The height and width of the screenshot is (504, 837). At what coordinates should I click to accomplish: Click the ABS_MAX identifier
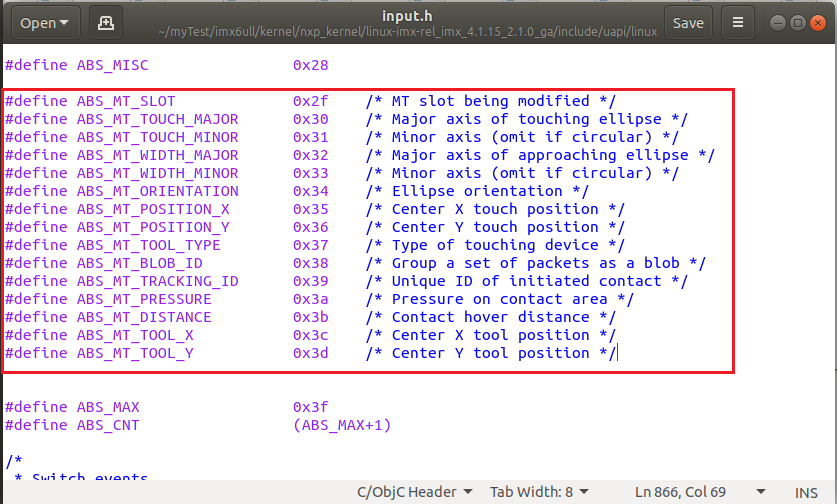tap(108, 407)
